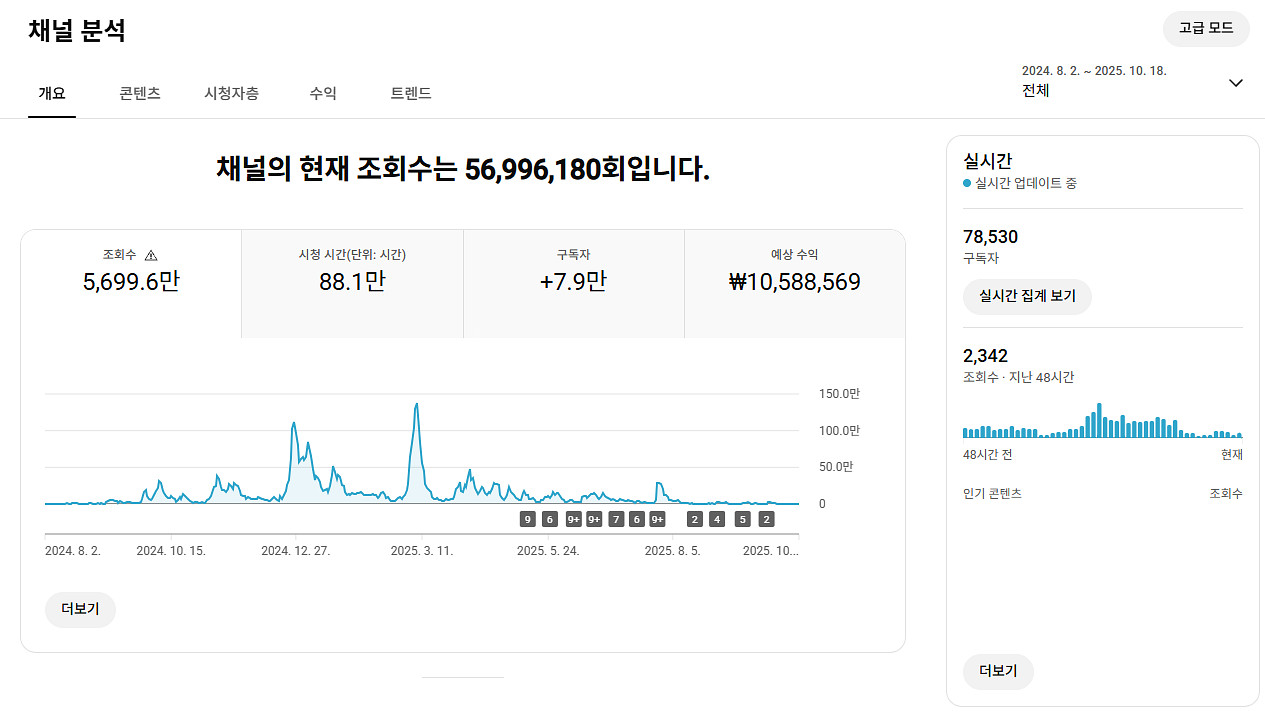Click 더보기 below the views chart
This screenshot has height=714, width=1265.
[80, 609]
